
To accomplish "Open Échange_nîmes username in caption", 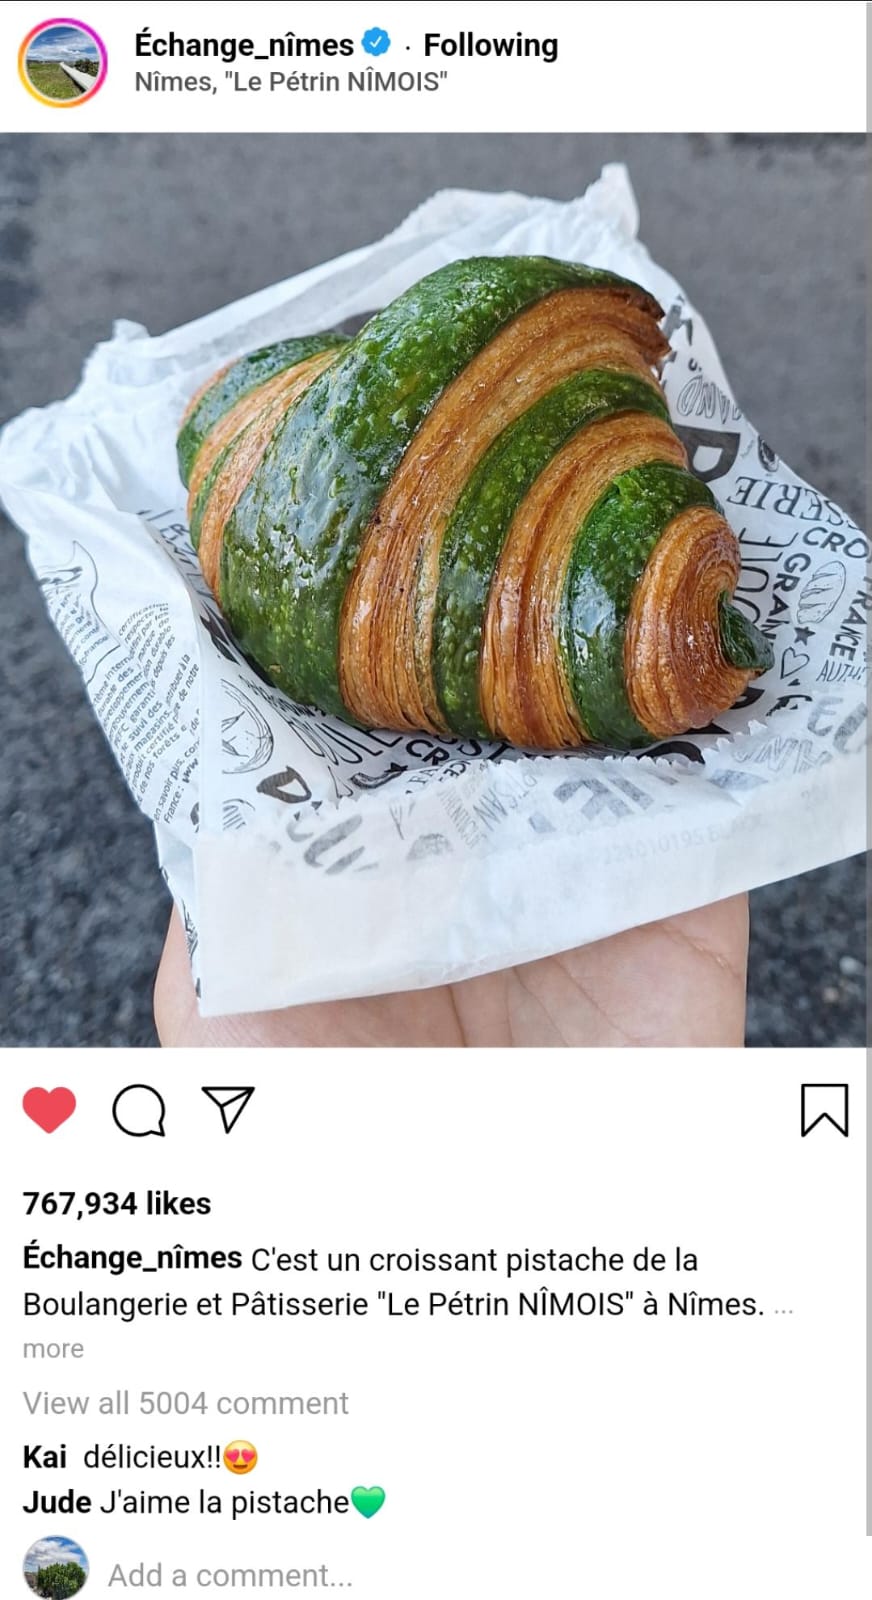I will pyautogui.click(x=132, y=1258).
